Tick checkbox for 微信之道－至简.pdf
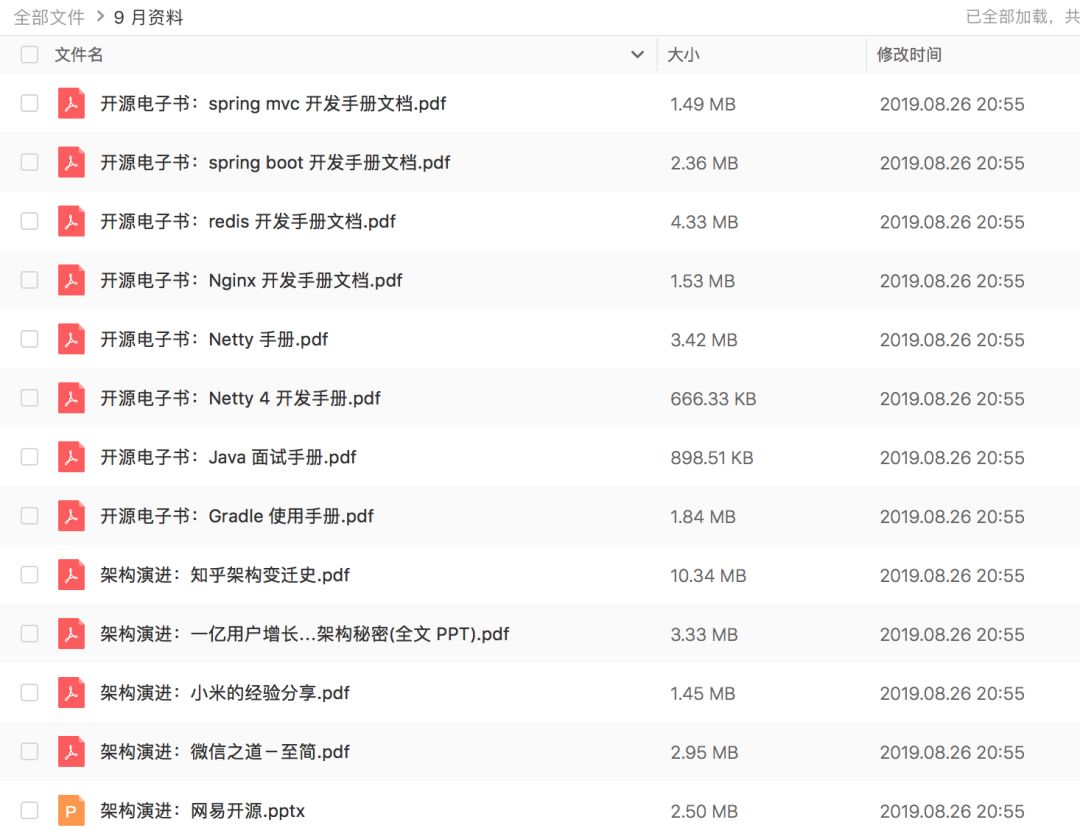This screenshot has width=1080, height=831. coord(30,752)
